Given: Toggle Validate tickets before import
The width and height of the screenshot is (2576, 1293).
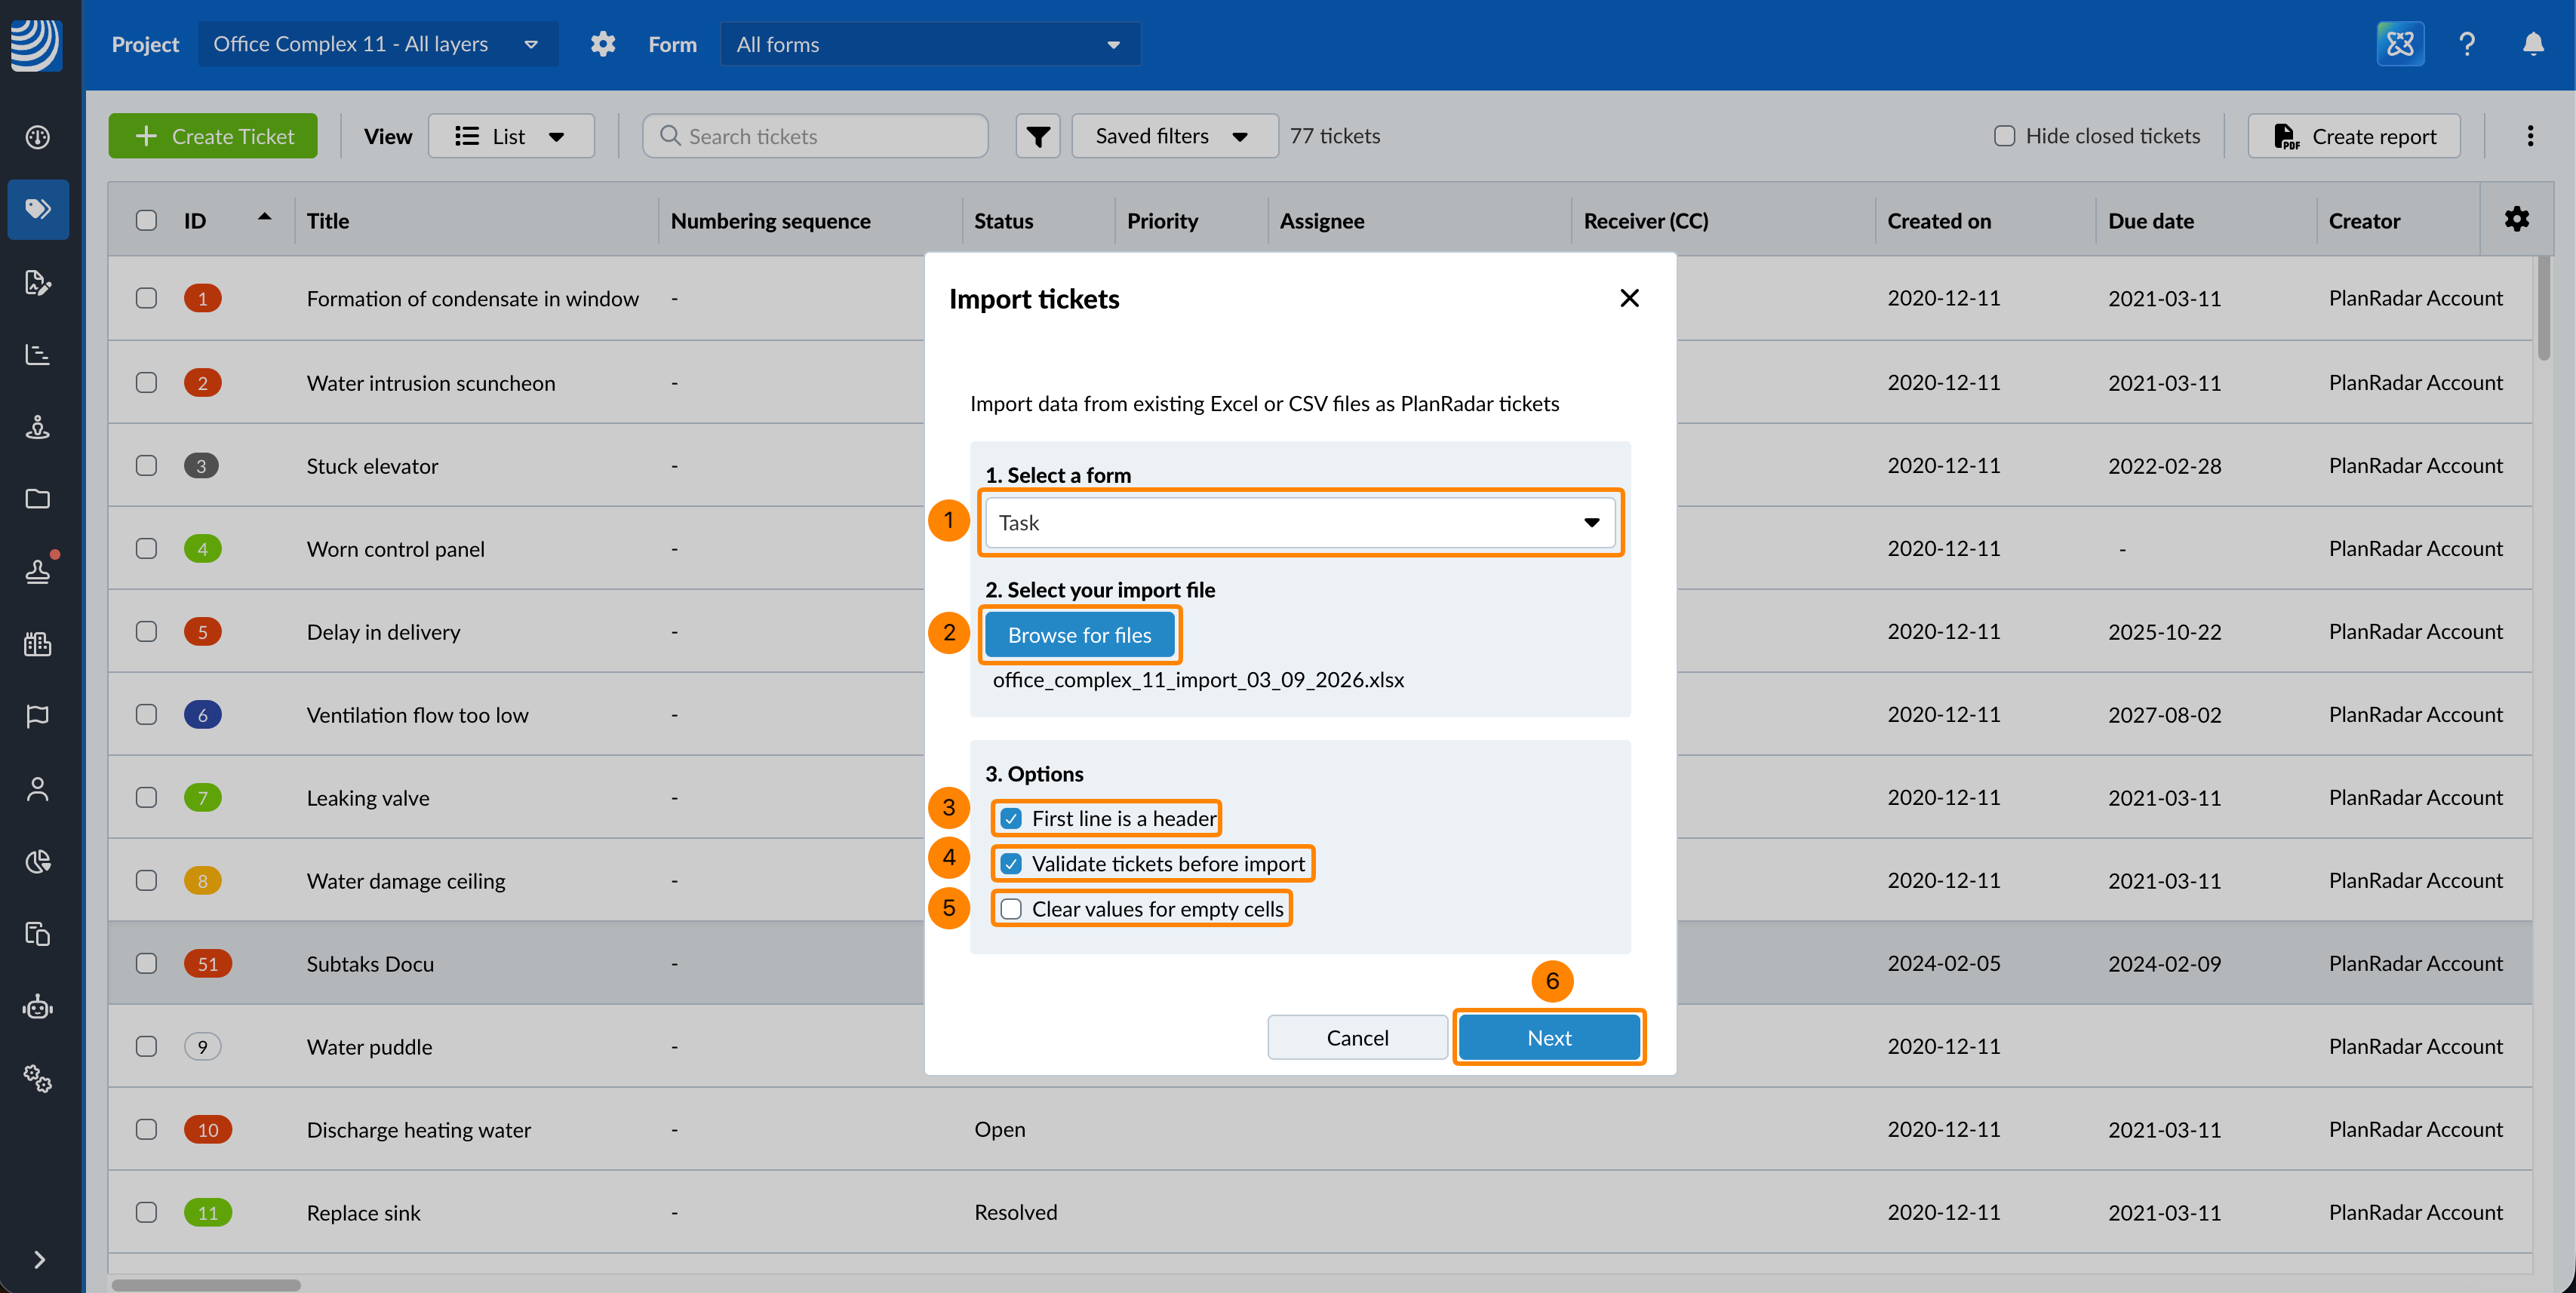Looking at the screenshot, I should (x=1011, y=863).
